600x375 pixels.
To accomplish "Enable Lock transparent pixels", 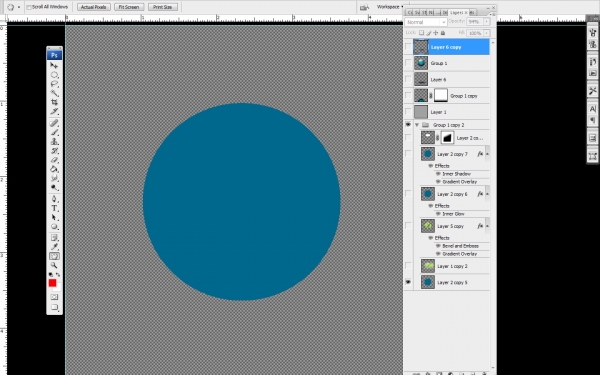I will [x=421, y=33].
